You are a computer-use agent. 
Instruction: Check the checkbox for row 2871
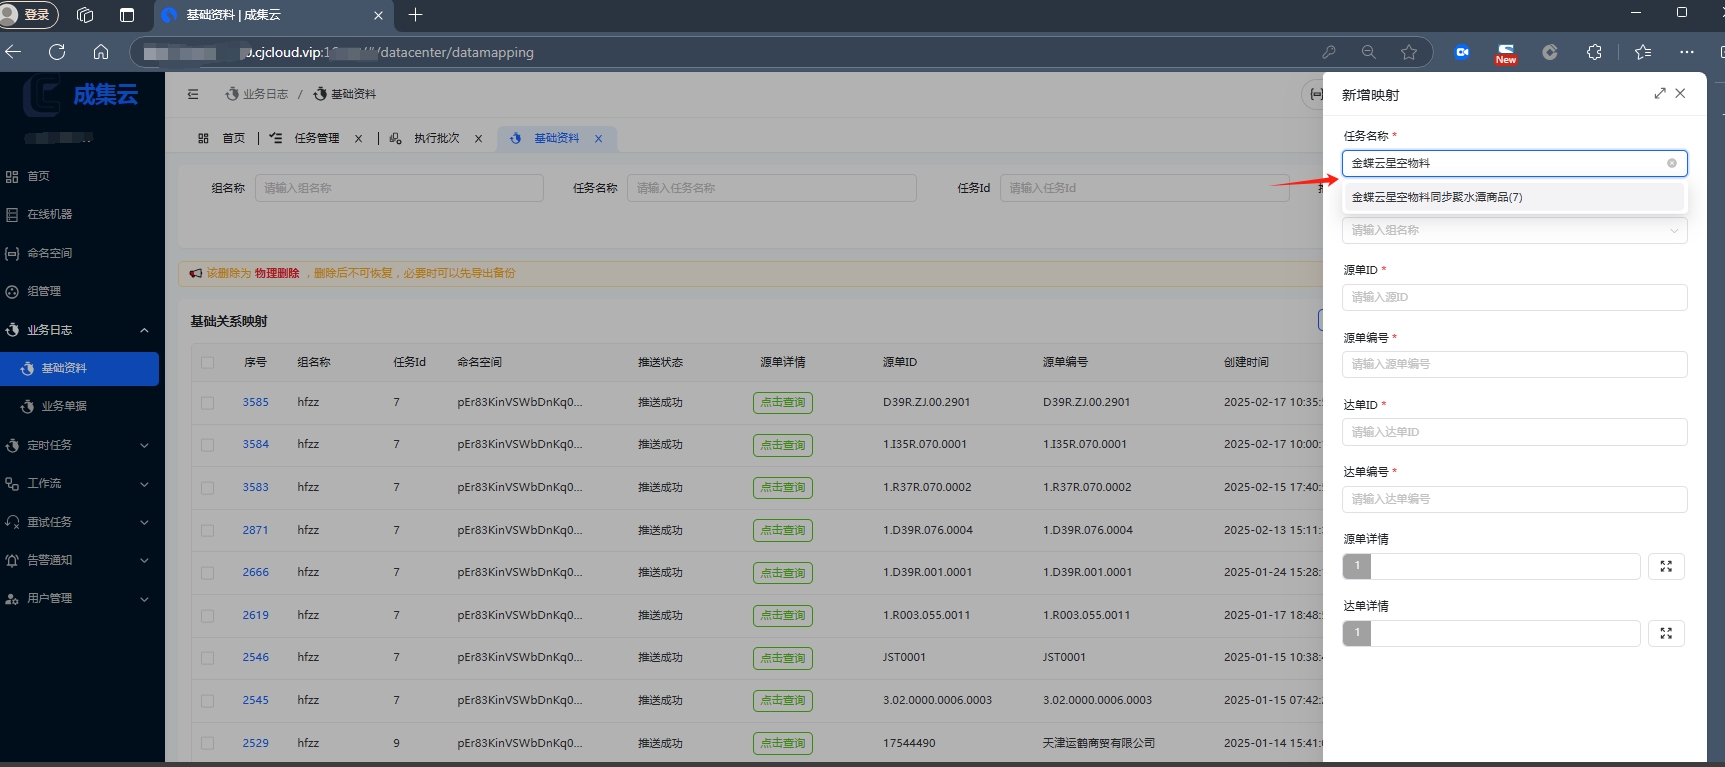click(x=207, y=530)
